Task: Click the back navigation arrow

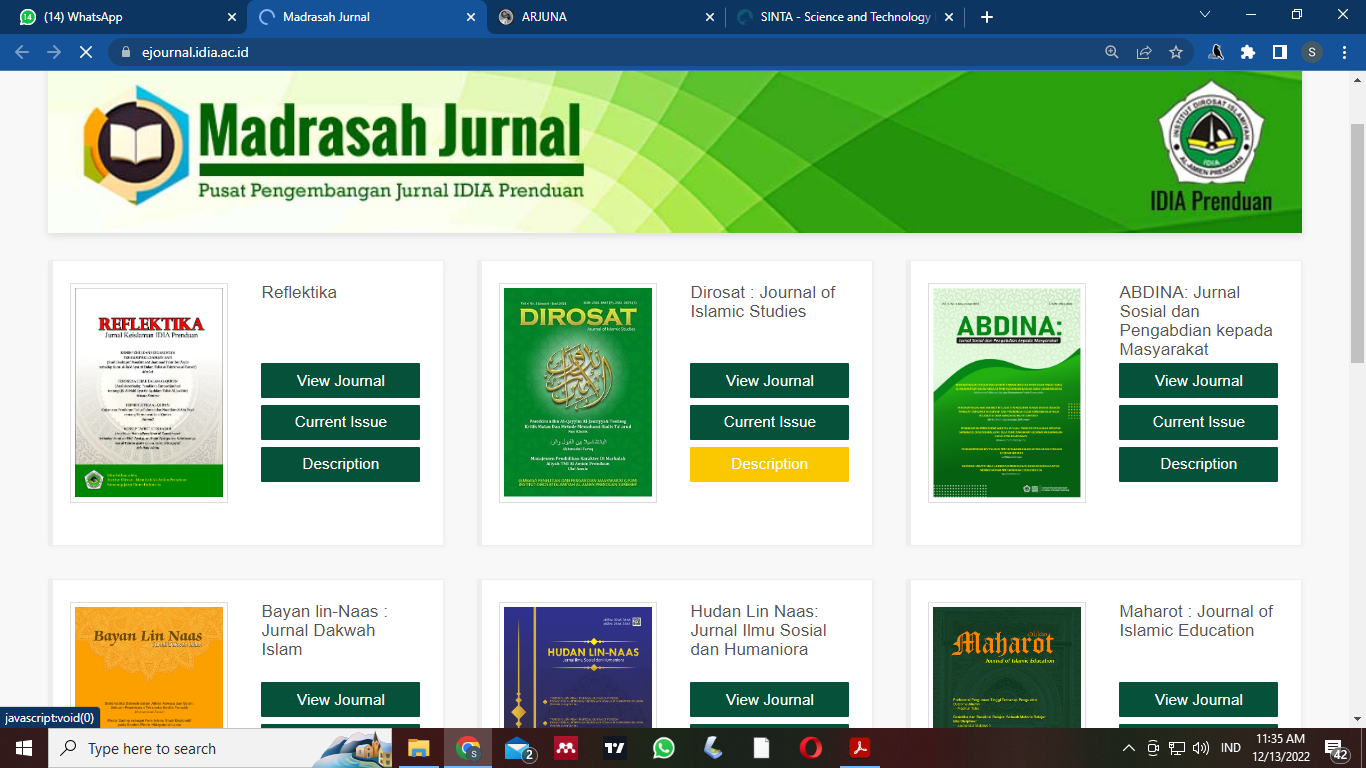Action: pos(21,52)
